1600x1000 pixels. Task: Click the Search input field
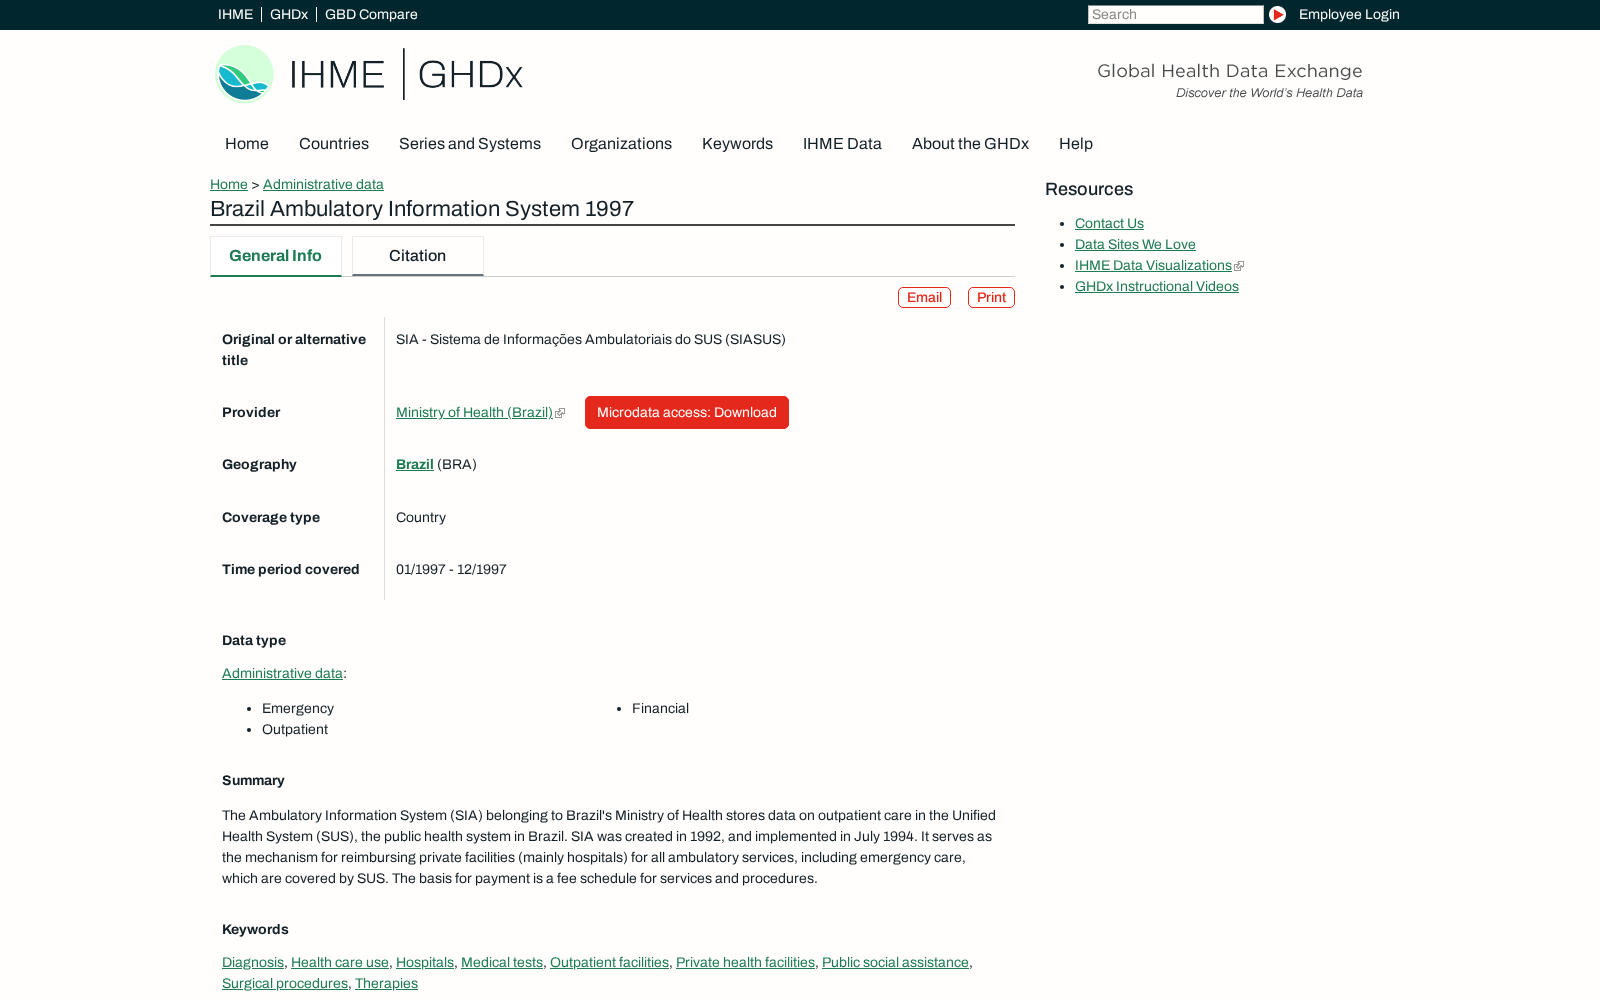tap(1176, 14)
